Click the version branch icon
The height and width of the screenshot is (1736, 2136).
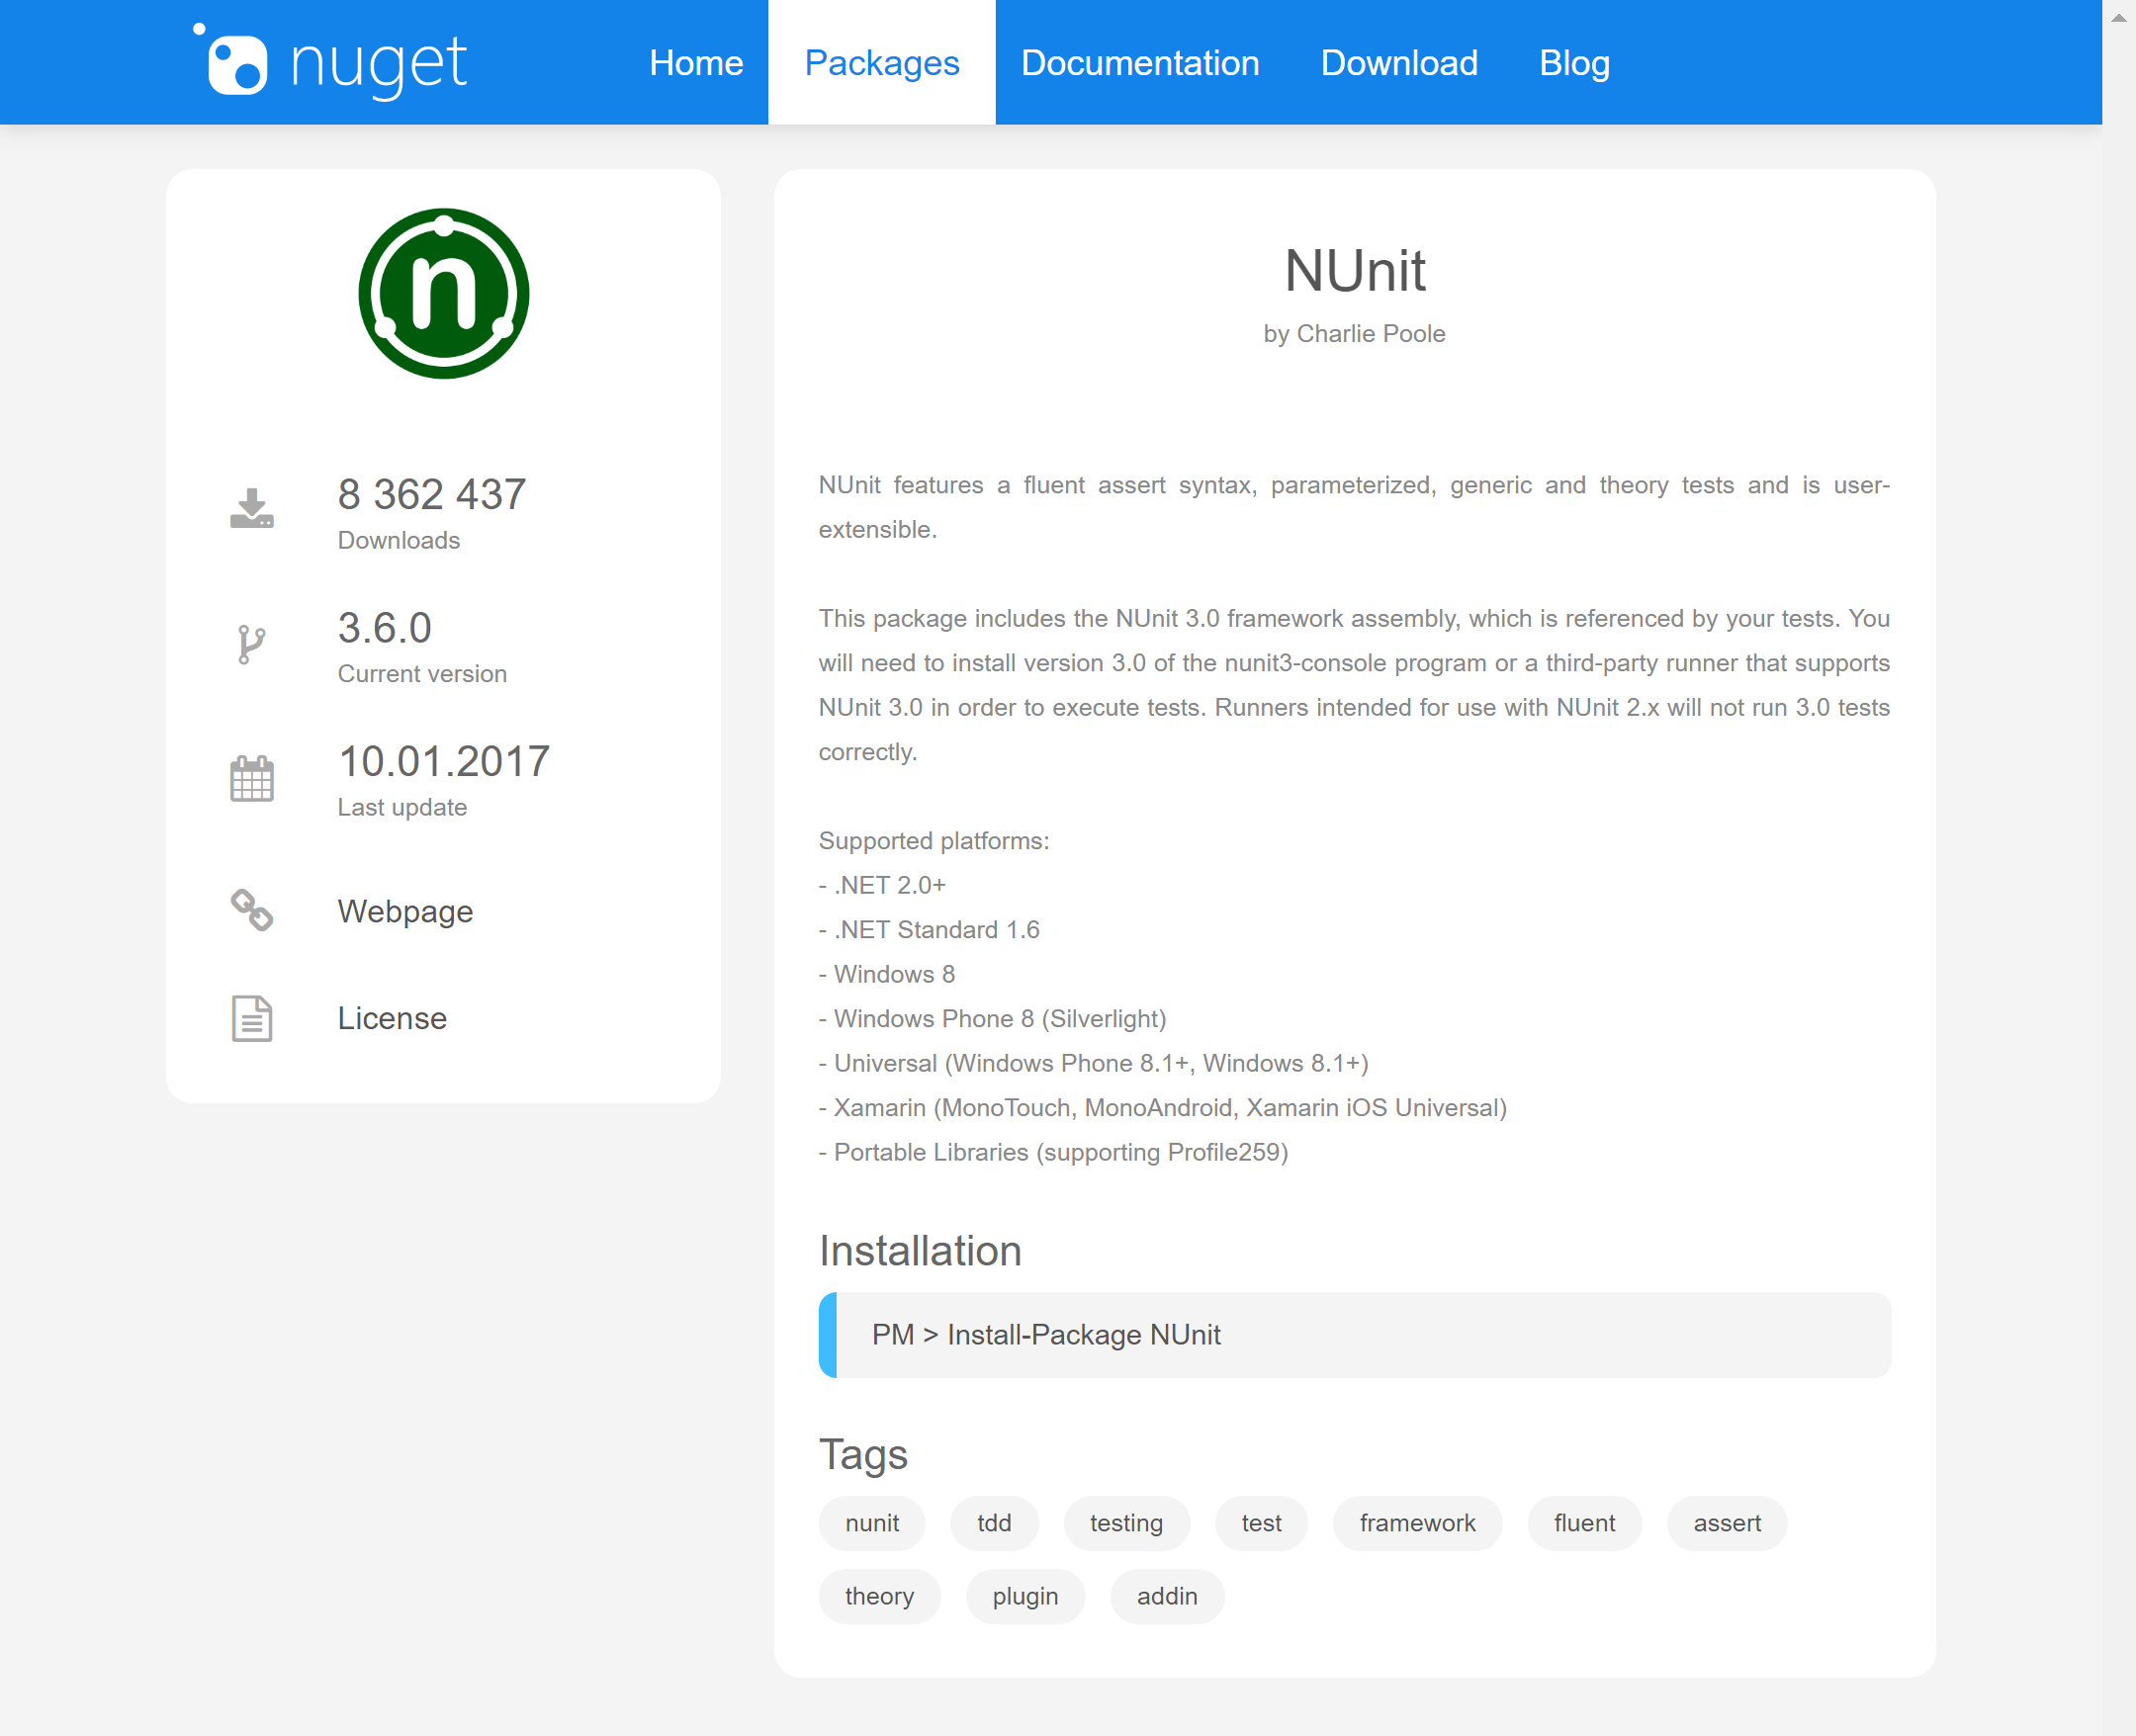click(x=251, y=644)
